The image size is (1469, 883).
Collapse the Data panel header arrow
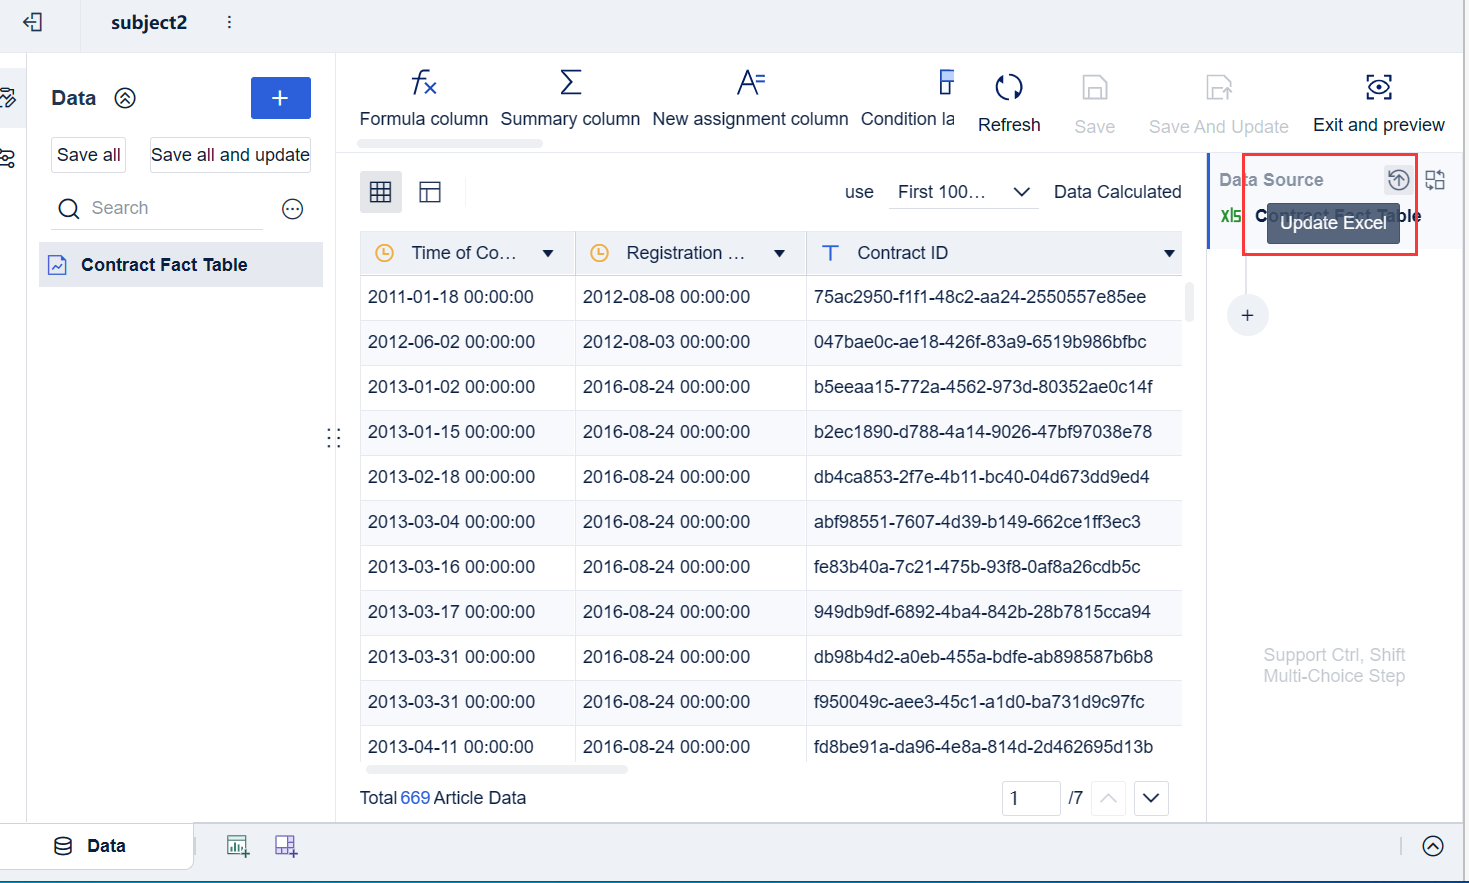click(124, 98)
